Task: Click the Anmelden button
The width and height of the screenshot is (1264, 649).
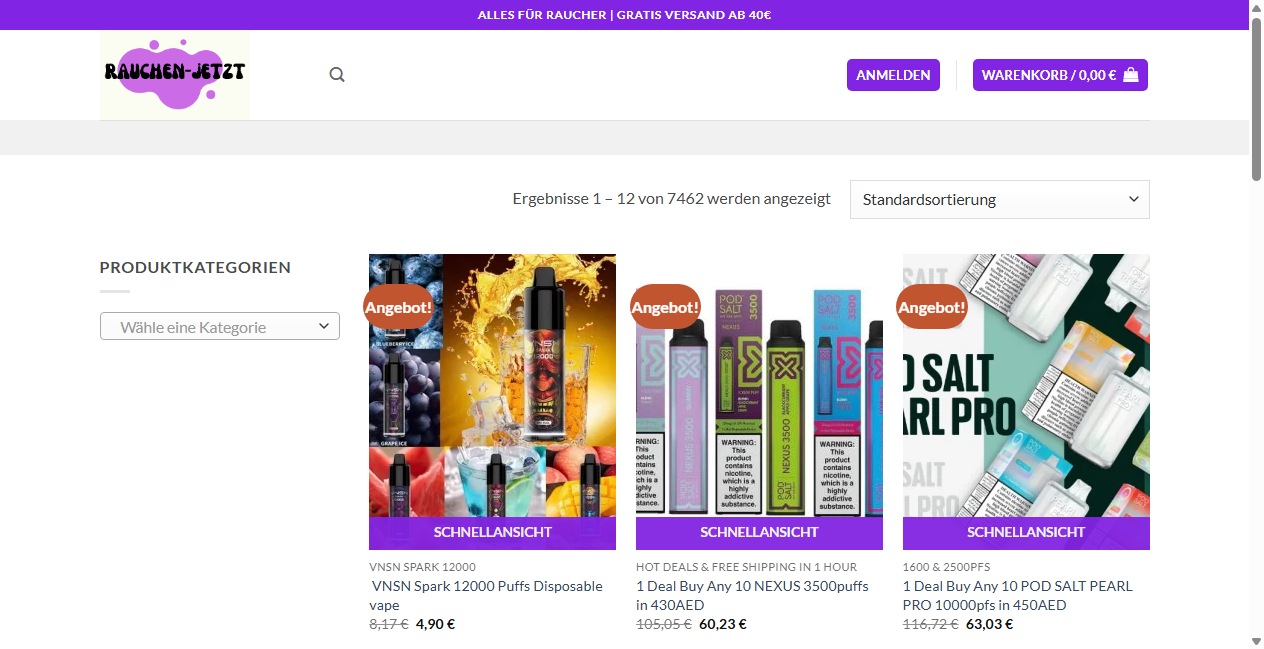Action: pos(893,75)
